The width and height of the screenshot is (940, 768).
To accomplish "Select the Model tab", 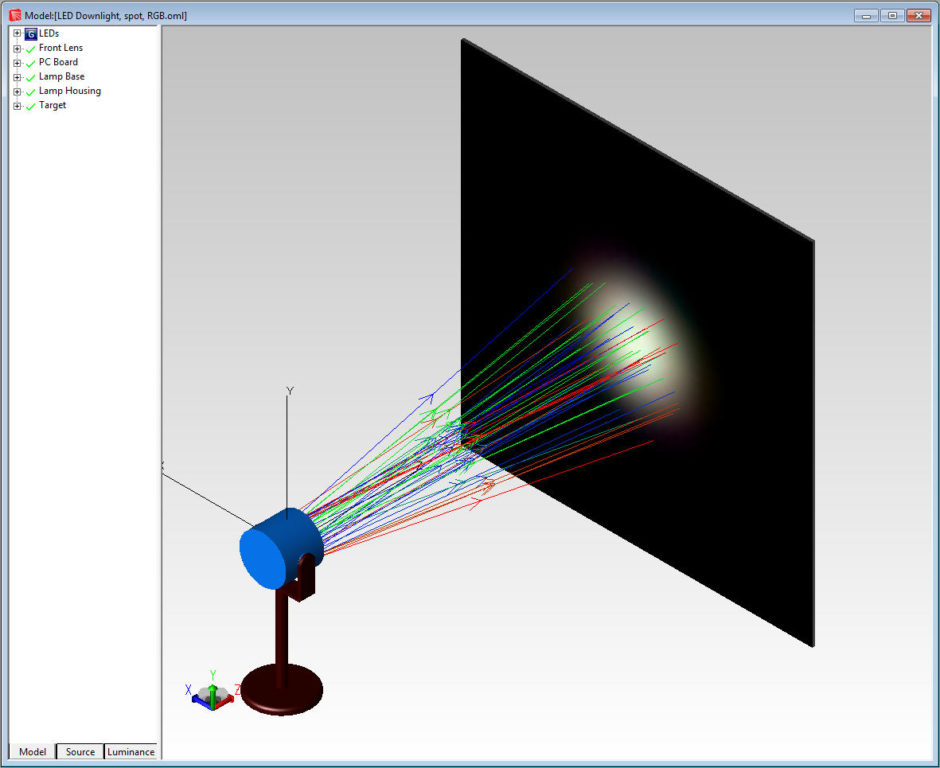I will point(32,751).
